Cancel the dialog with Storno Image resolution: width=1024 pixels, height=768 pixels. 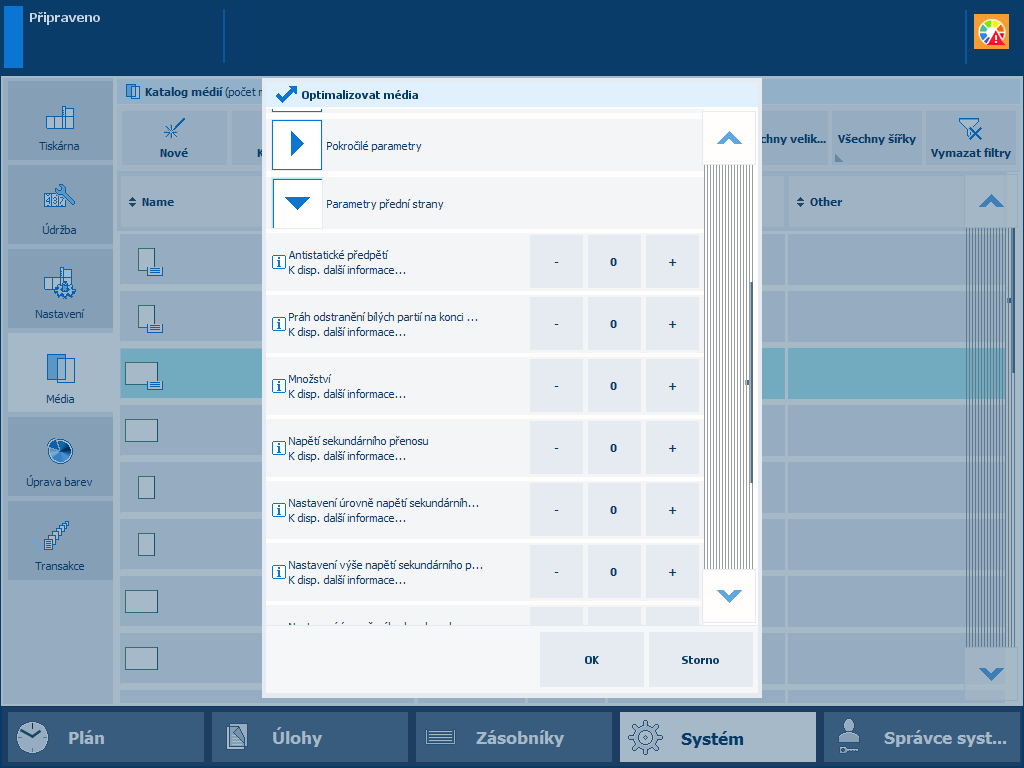(x=701, y=660)
